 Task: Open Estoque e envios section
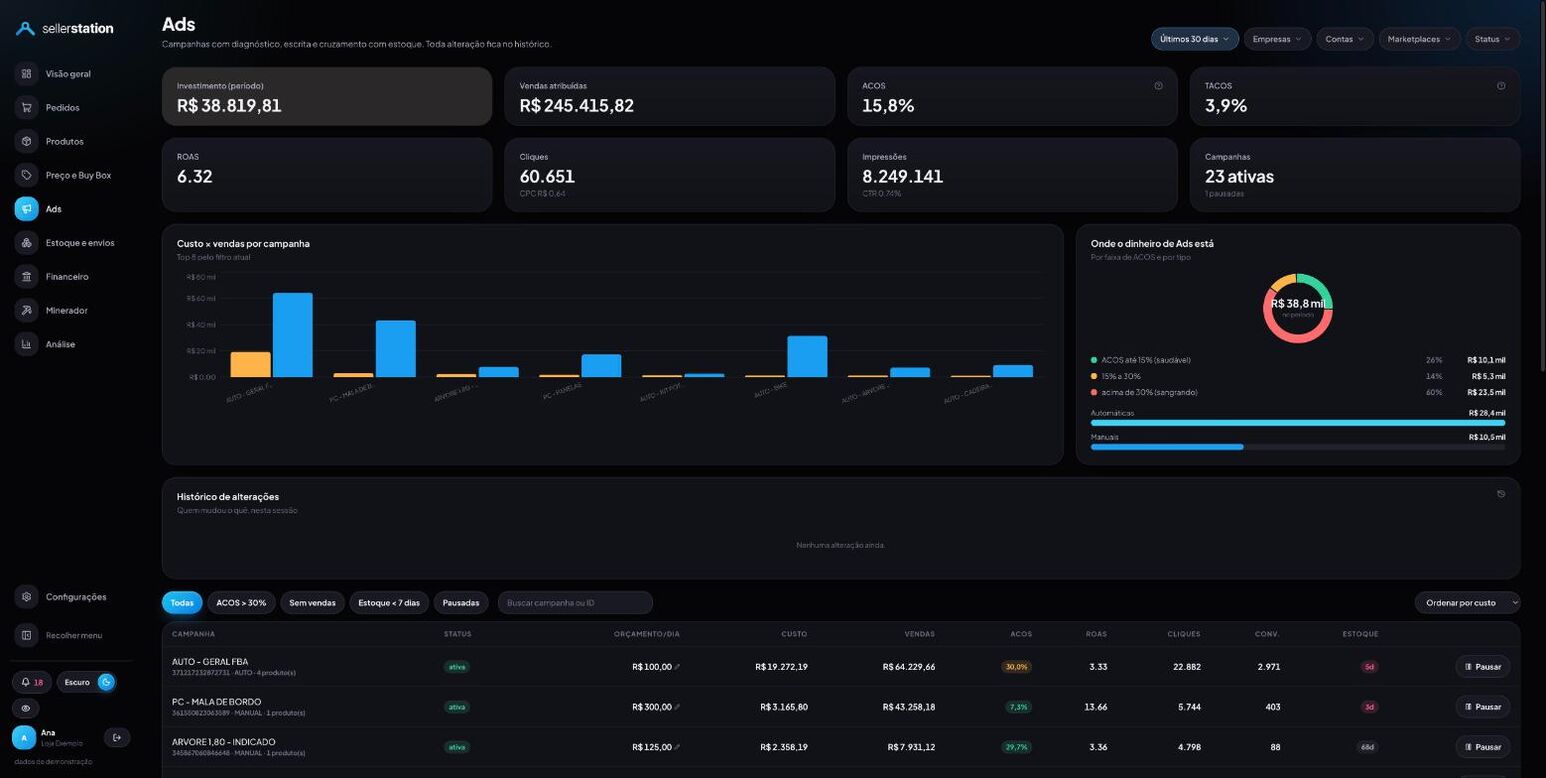click(79, 243)
